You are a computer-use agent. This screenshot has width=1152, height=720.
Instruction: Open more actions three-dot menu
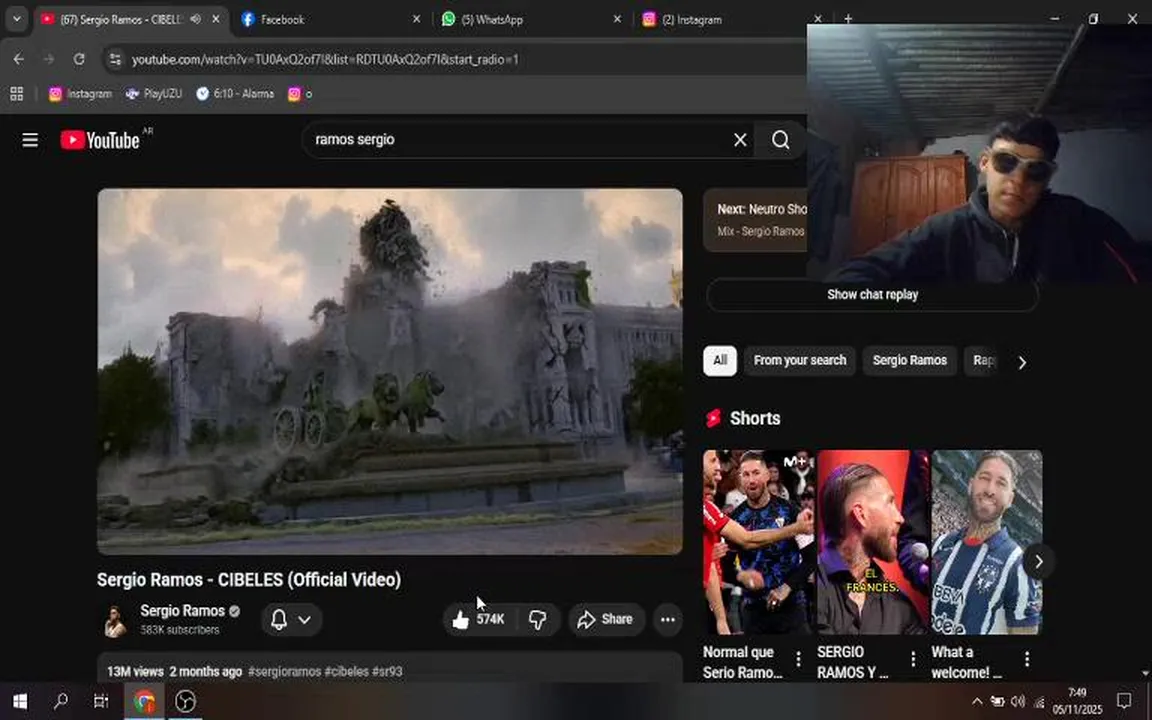coord(667,619)
